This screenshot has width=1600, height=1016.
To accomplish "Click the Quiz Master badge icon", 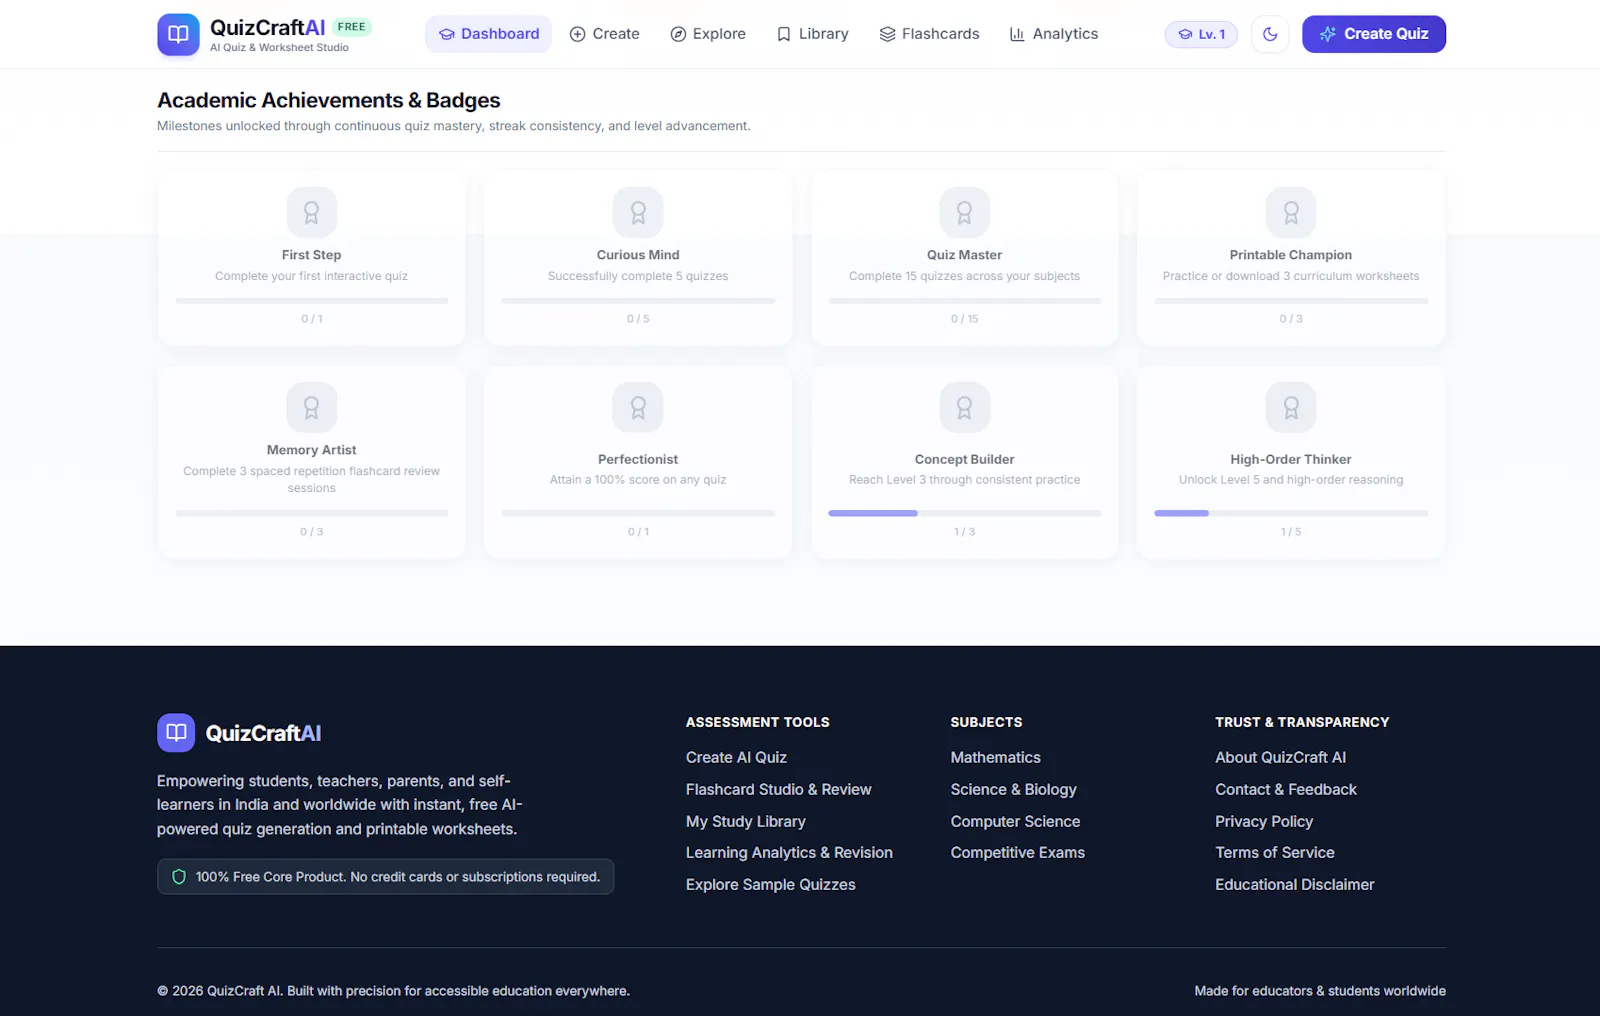I will click(965, 212).
